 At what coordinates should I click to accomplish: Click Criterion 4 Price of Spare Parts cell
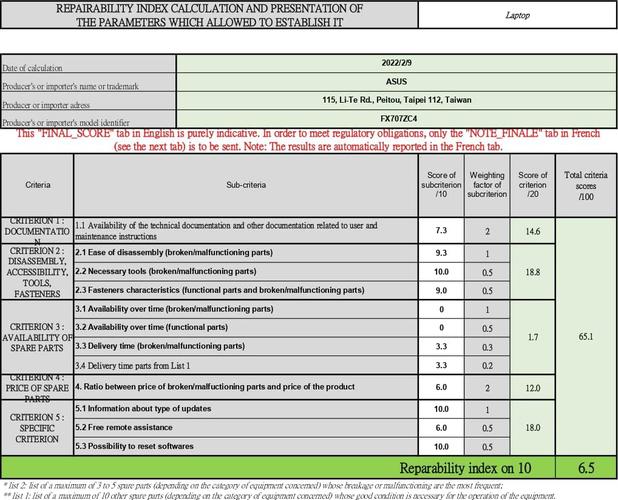tap(37, 388)
